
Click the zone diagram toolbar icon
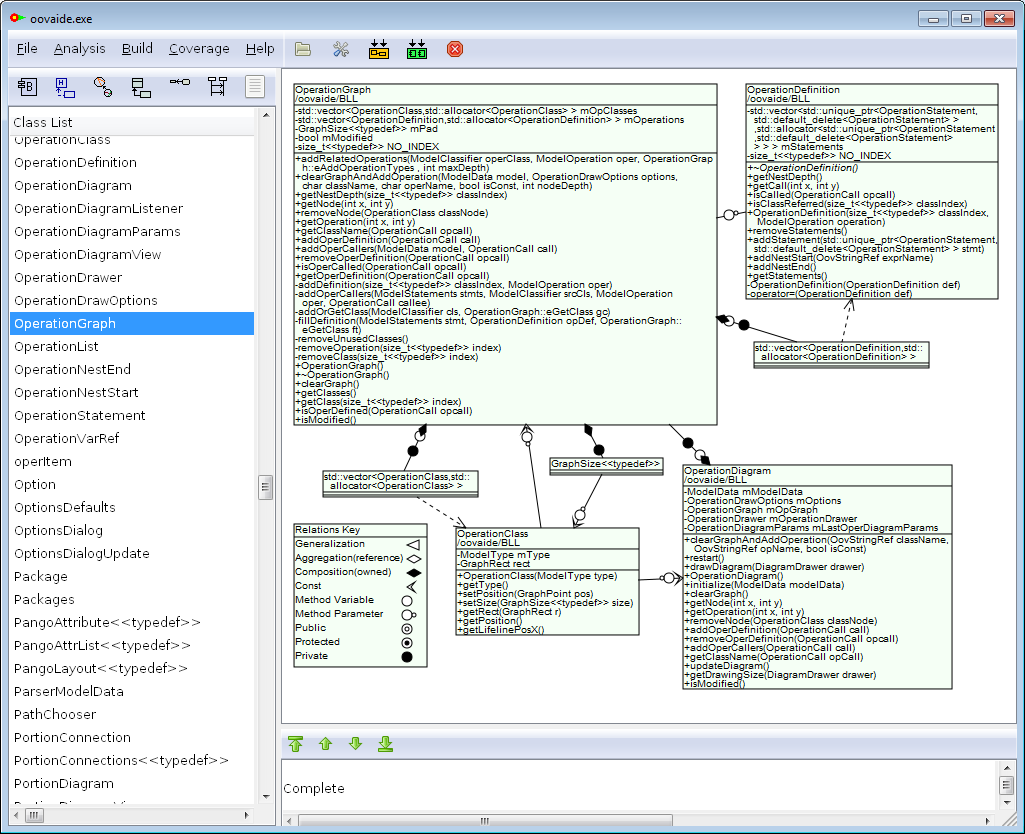coord(103,87)
